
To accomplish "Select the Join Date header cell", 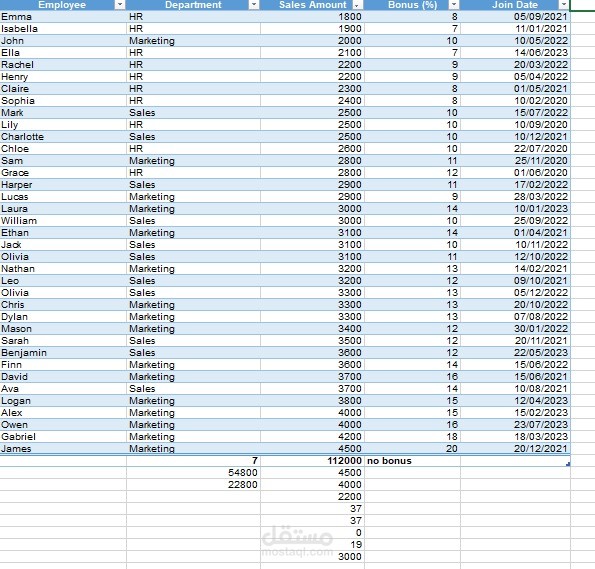I will pos(515,5).
